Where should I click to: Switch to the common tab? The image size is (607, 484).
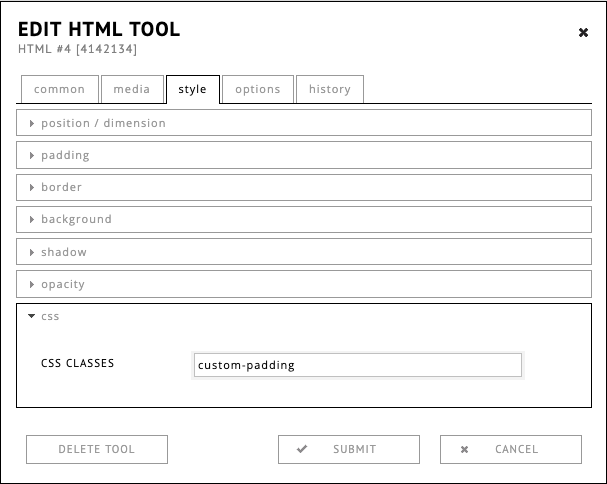tap(59, 89)
